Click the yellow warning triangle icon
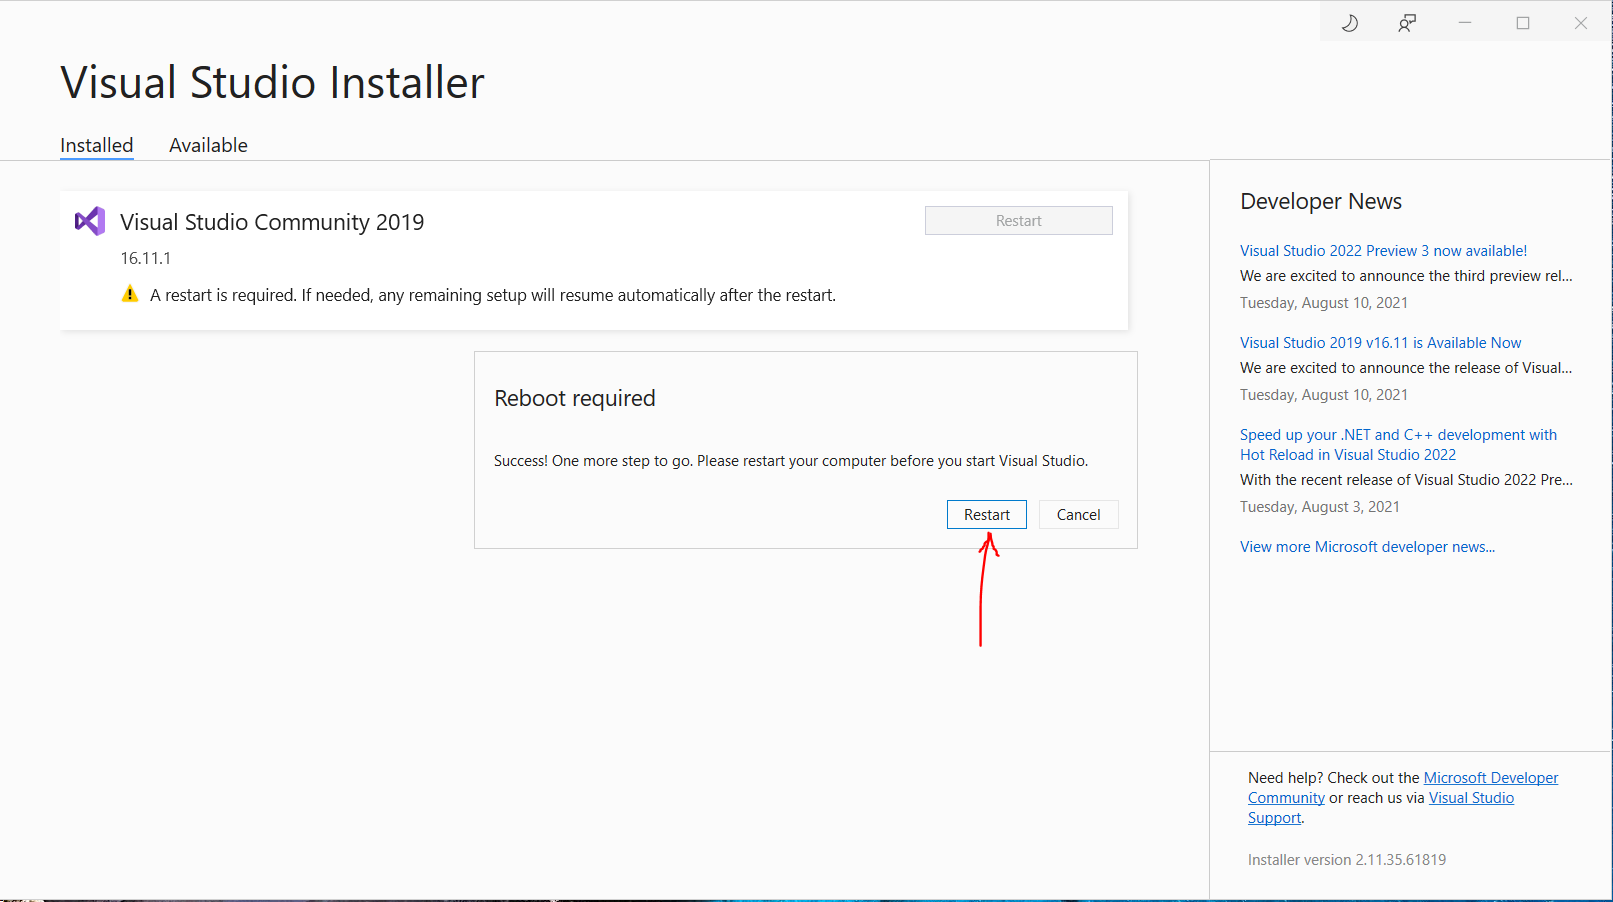Image resolution: width=1613 pixels, height=902 pixels. pos(130,294)
